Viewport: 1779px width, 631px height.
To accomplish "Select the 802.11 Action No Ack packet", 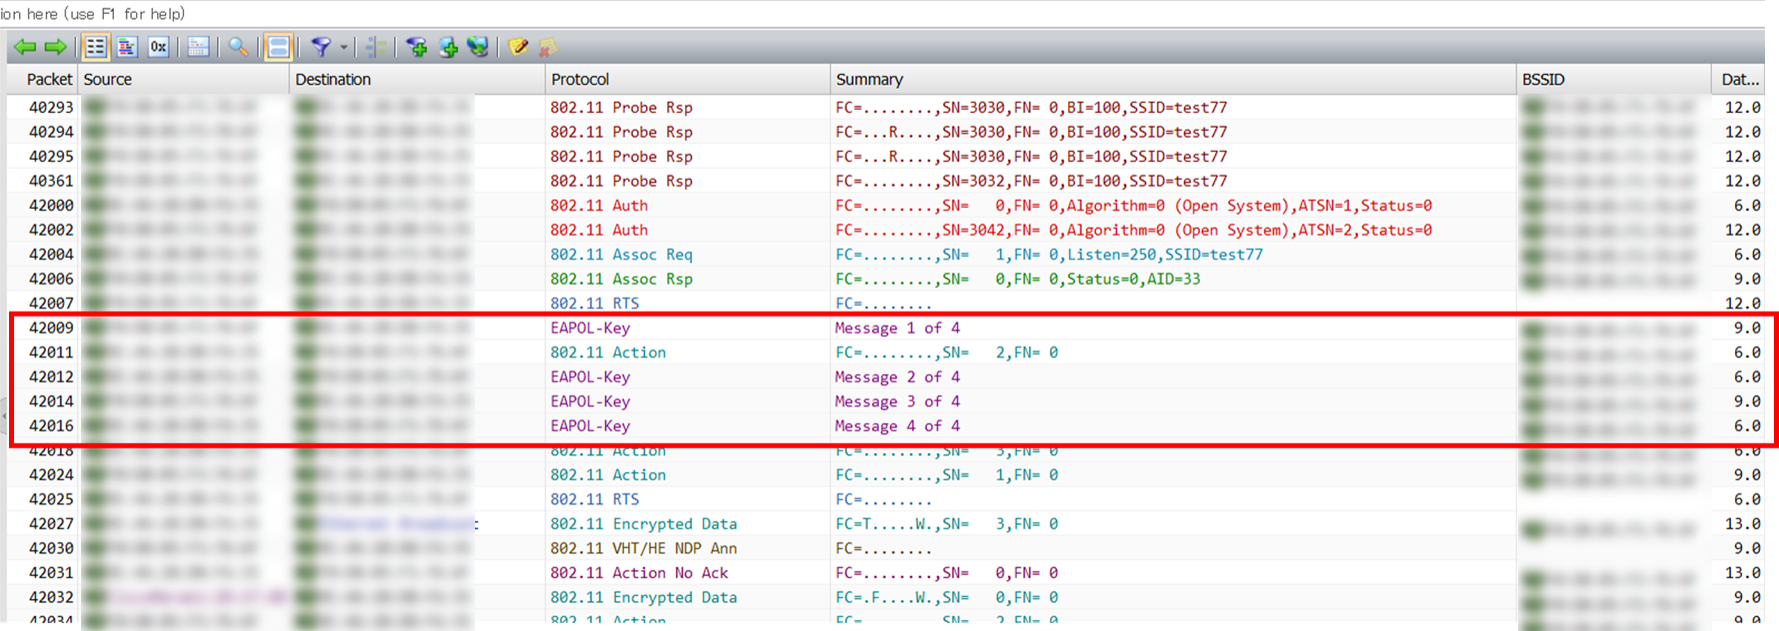I will coord(886,573).
